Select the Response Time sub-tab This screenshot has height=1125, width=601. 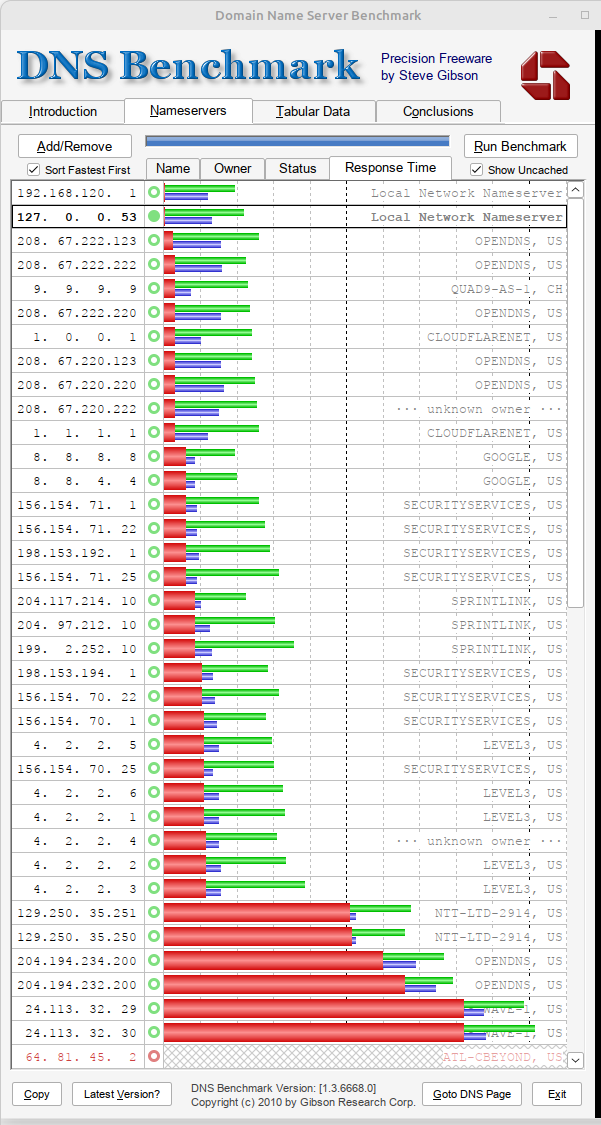[390, 168]
